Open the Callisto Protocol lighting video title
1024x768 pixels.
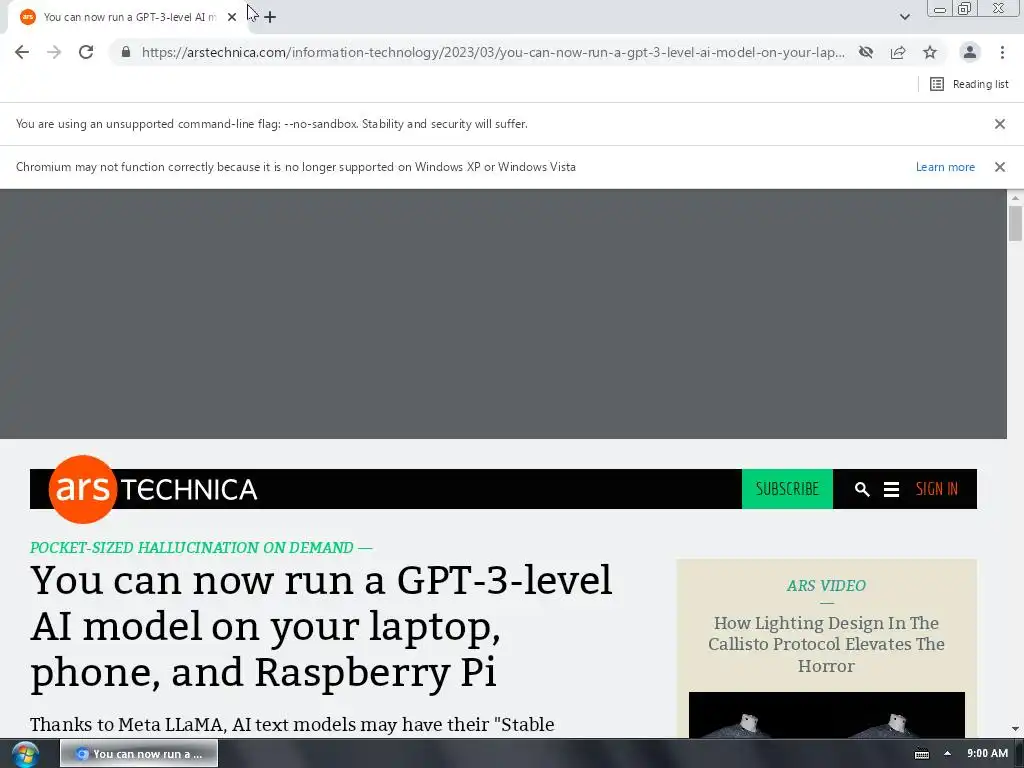(x=826, y=645)
